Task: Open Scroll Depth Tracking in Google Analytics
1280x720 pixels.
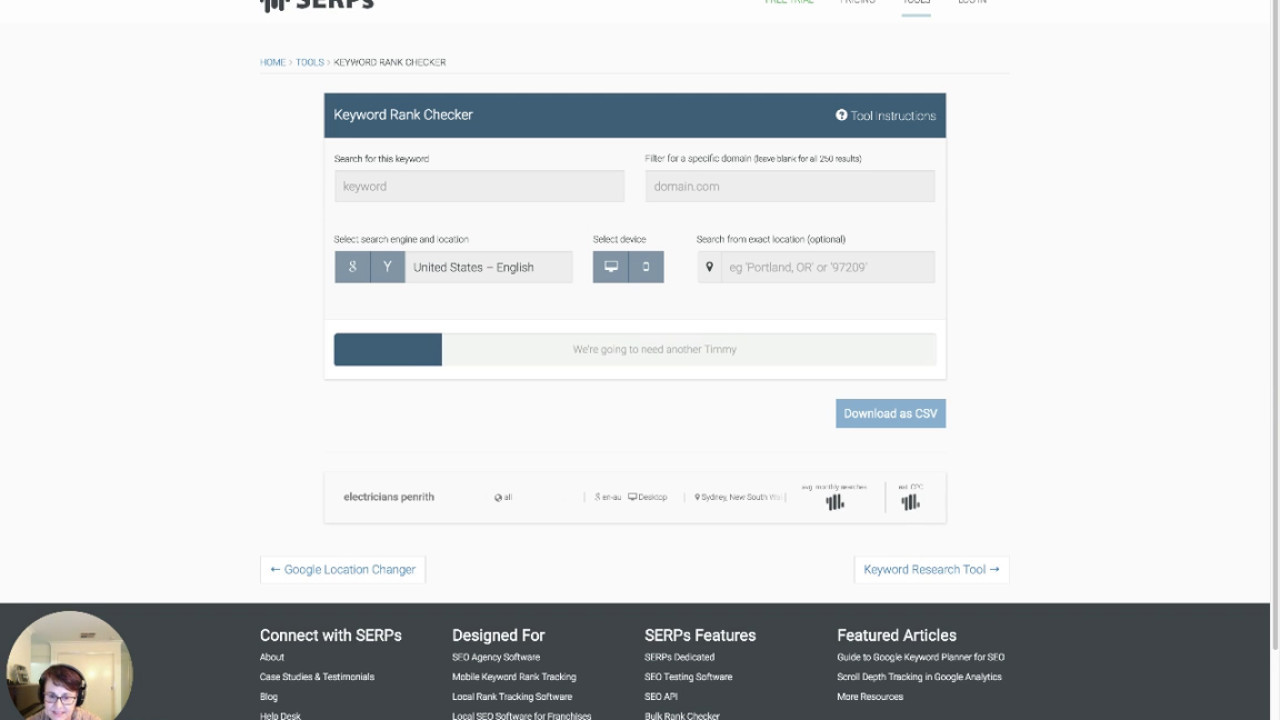Action: click(919, 677)
